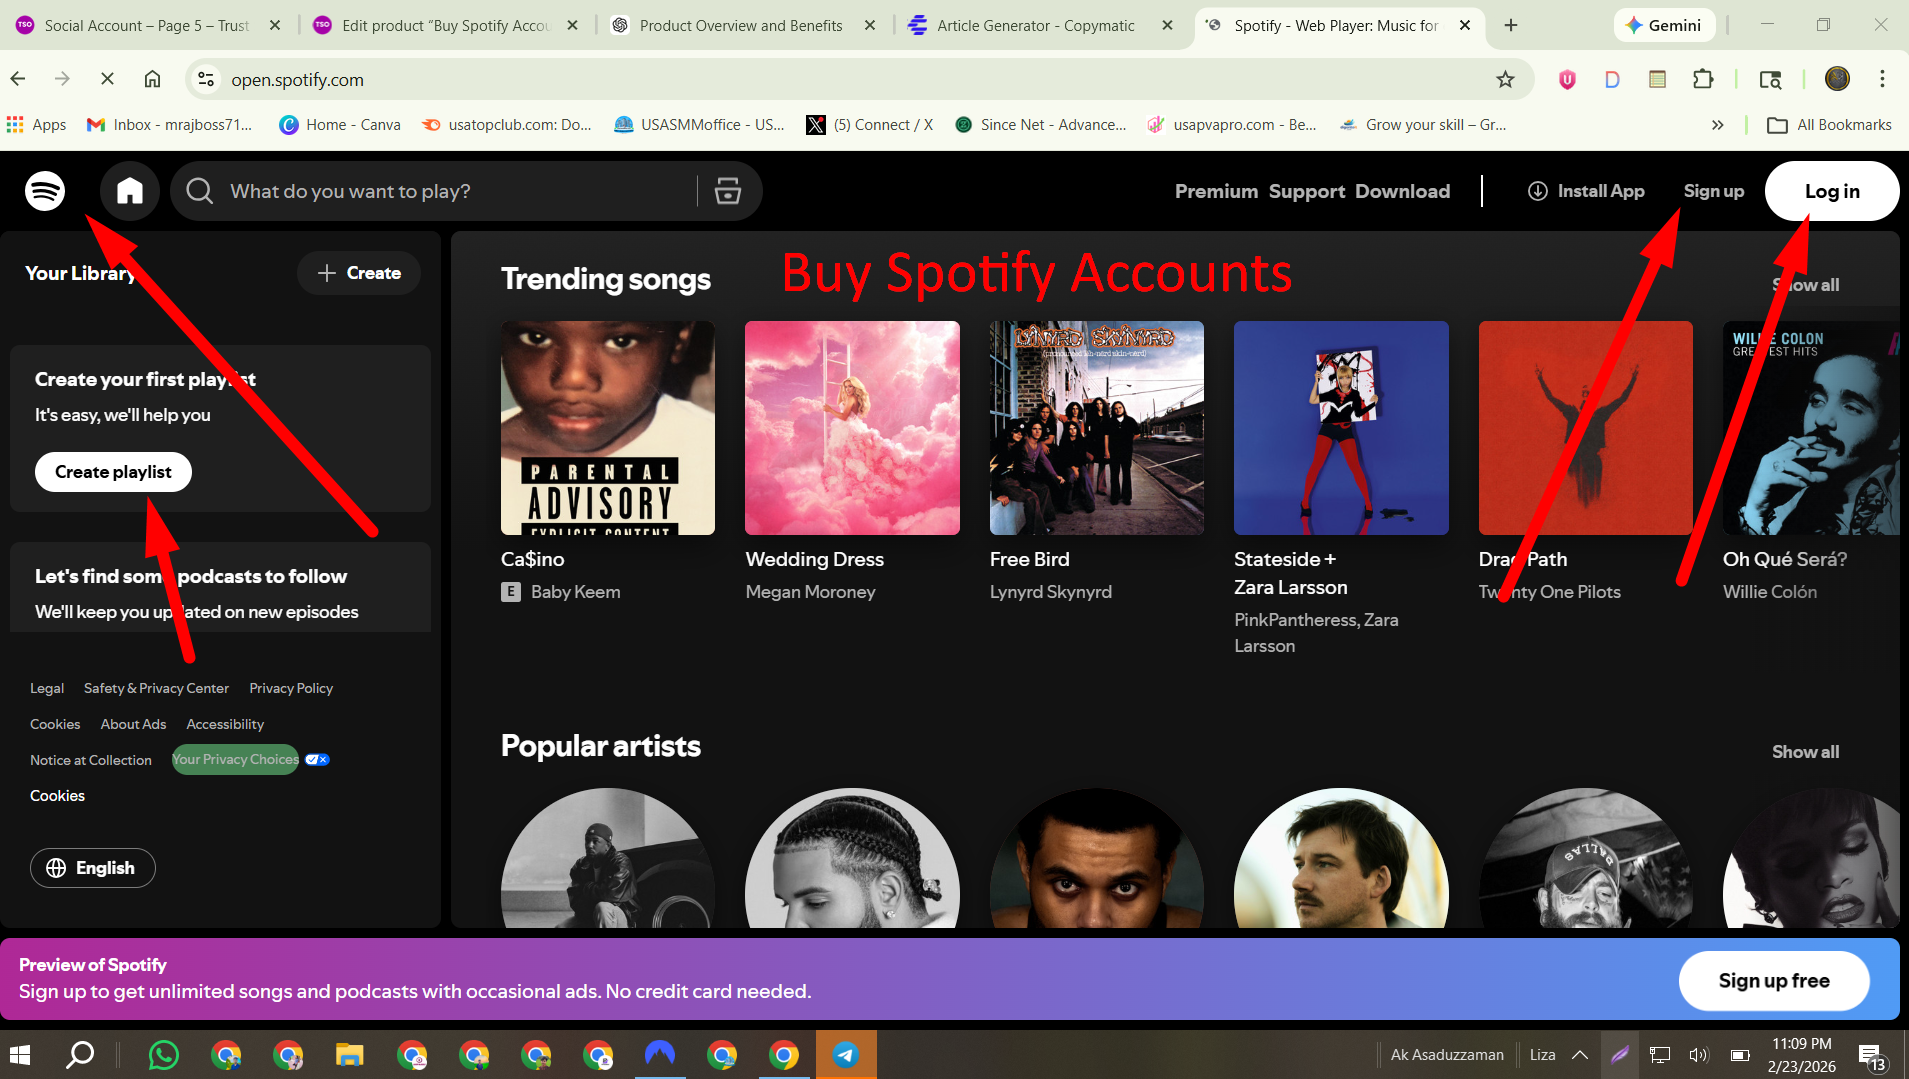Open Windows taskbar search
Image resolution: width=1909 pixels, height=1079 pixels.
point(80,1055)
